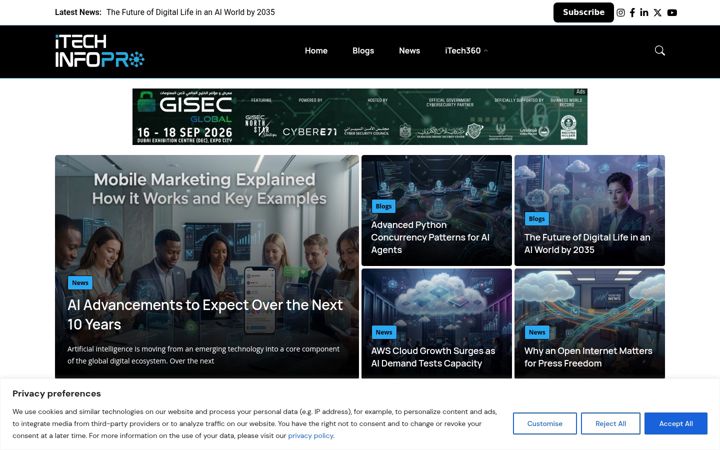Click the search magnifier icon
This screenshot has height=450, width=720.
(659, 51)
